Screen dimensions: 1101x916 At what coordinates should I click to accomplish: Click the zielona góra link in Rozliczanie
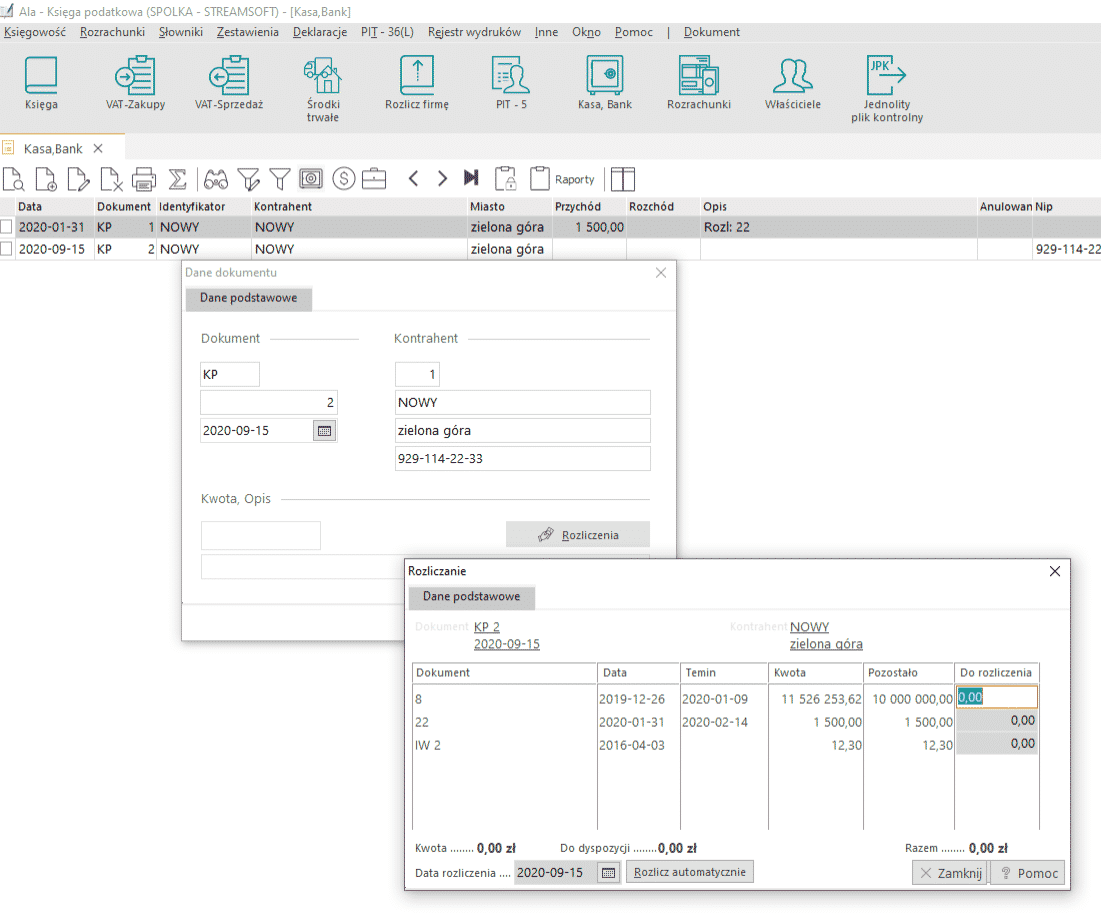pos(826,644)
